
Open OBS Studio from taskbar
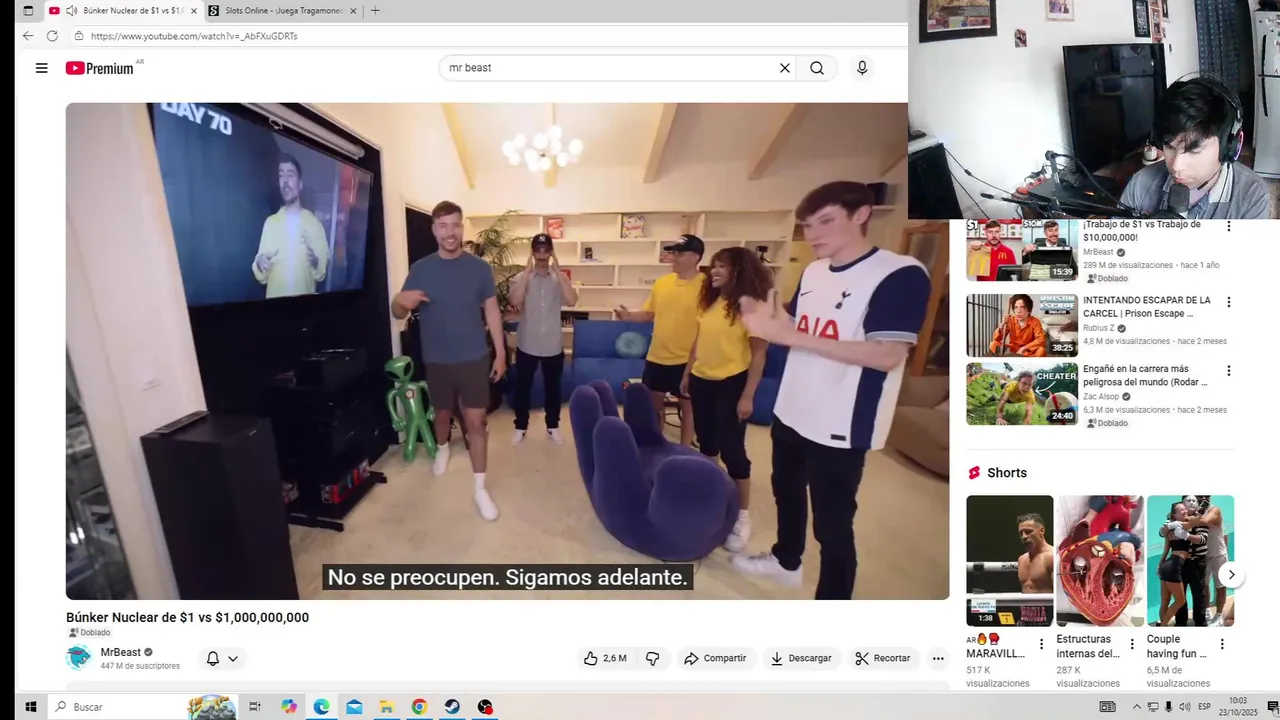485,707
